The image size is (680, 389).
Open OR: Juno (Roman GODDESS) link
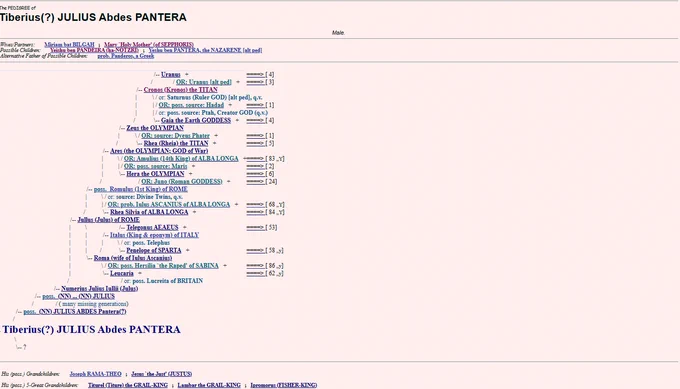pos(181,182)
